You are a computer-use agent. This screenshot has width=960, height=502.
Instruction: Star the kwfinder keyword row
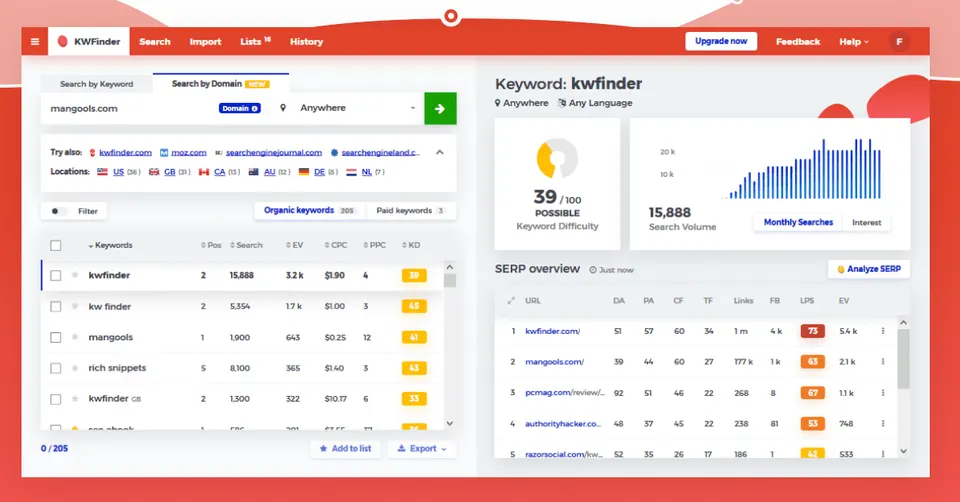click(75, 275)
